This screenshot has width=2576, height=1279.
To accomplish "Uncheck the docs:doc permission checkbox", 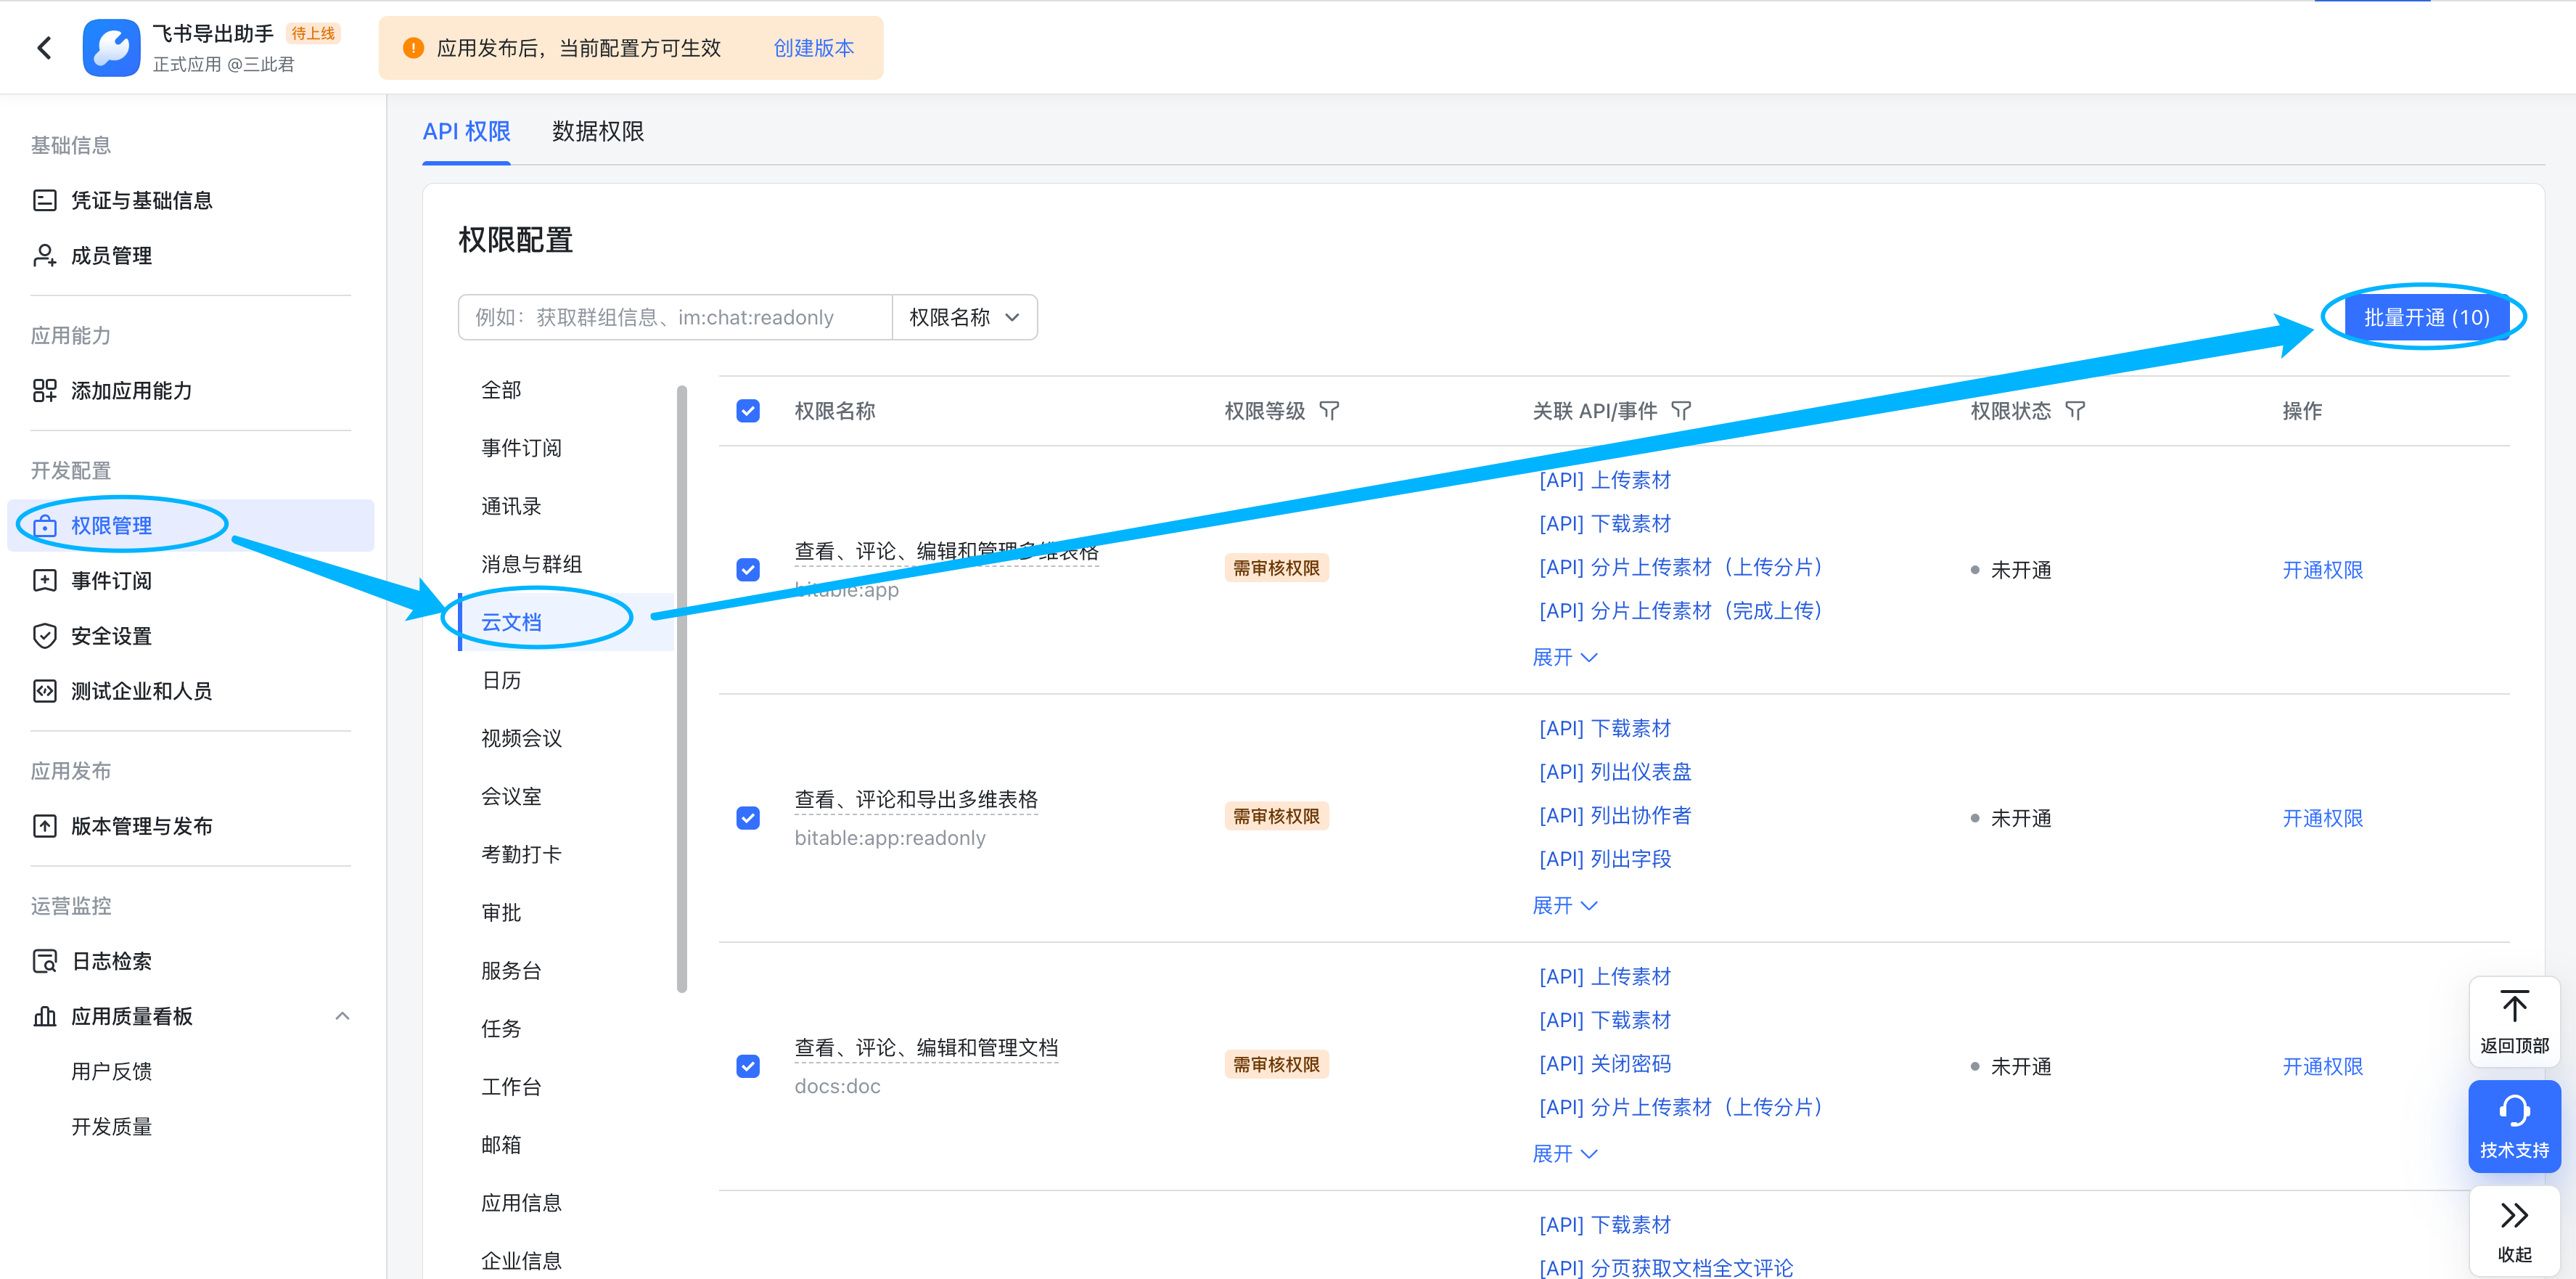I will pyautogui.click(x=748, y=1066).
